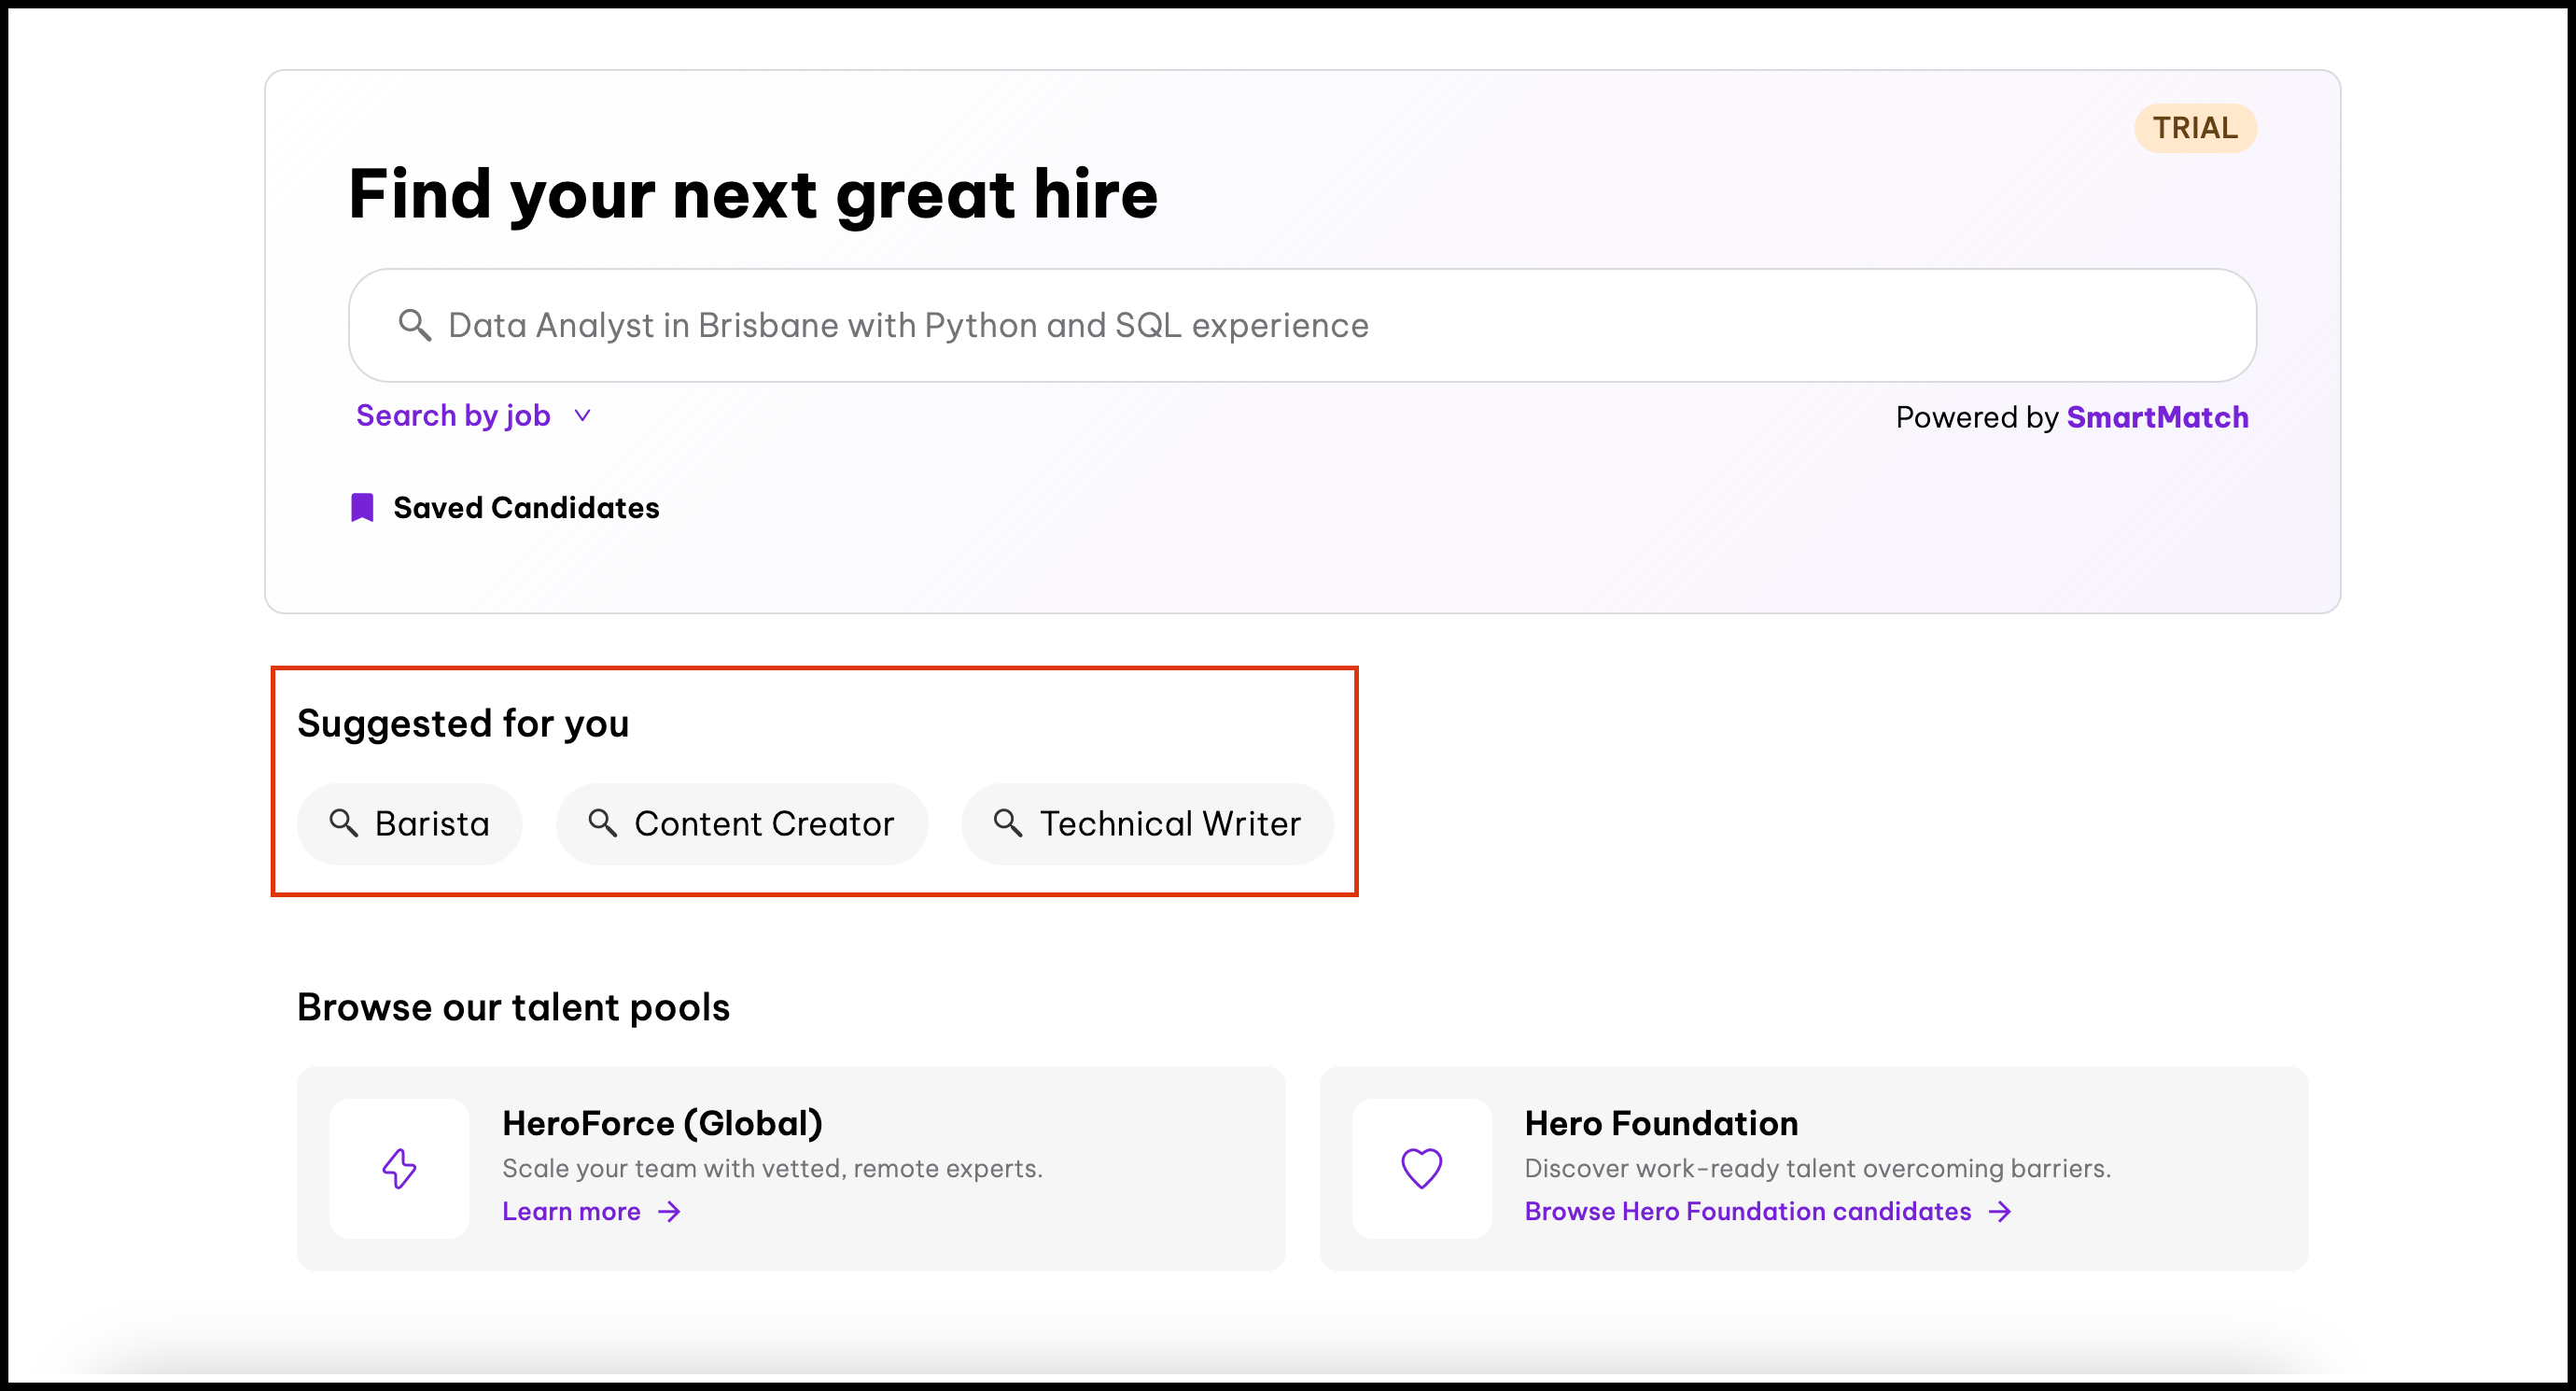This screenshot has width=2576, height=1391.
Task: Click the search magnifier icon in search bar
Action: (x=414, y=325)
